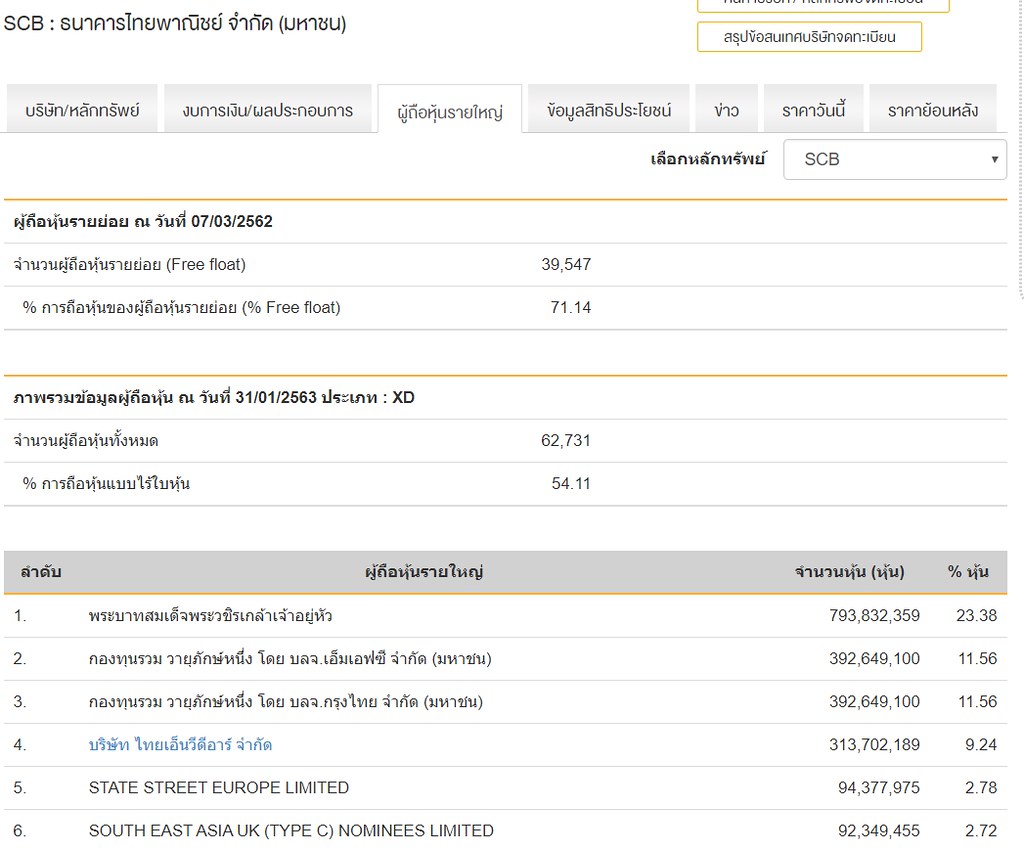The image size is (1024, 851).
Task: Click percentage value 2.78
Action: point(981,788)
